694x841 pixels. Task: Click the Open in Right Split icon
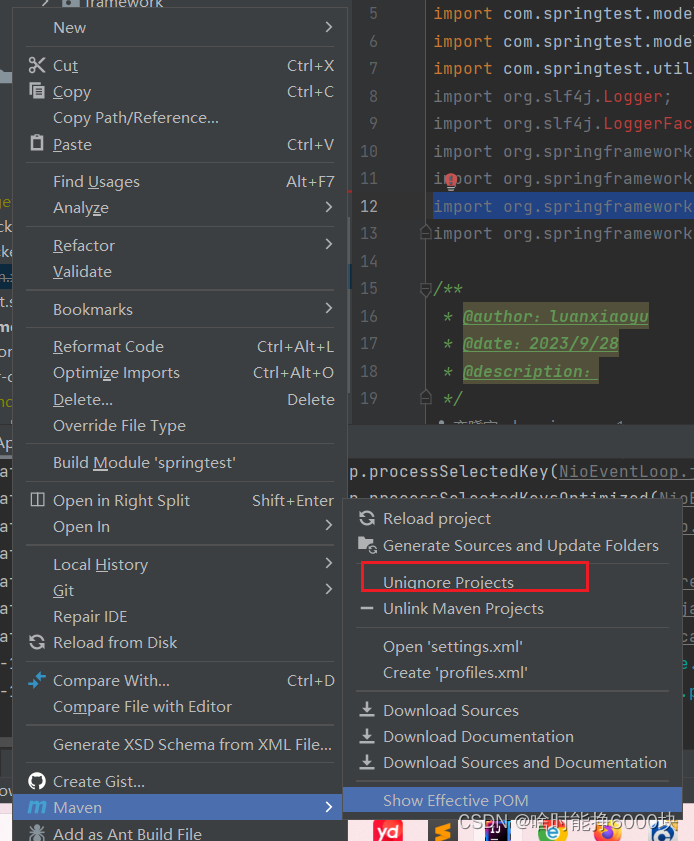[x=38, y=500]
